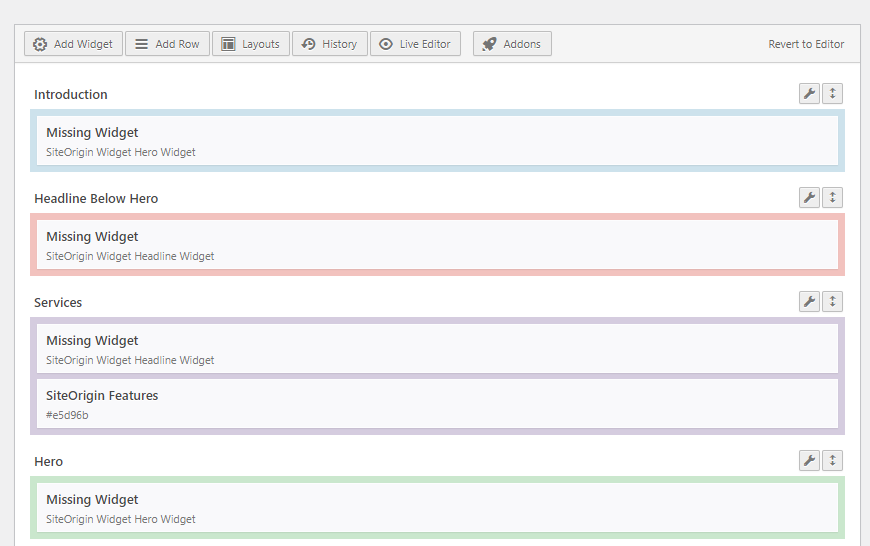Viewport: 870px width, 546px height.
Task: Select the Hero row label
Action: (48, 462)
